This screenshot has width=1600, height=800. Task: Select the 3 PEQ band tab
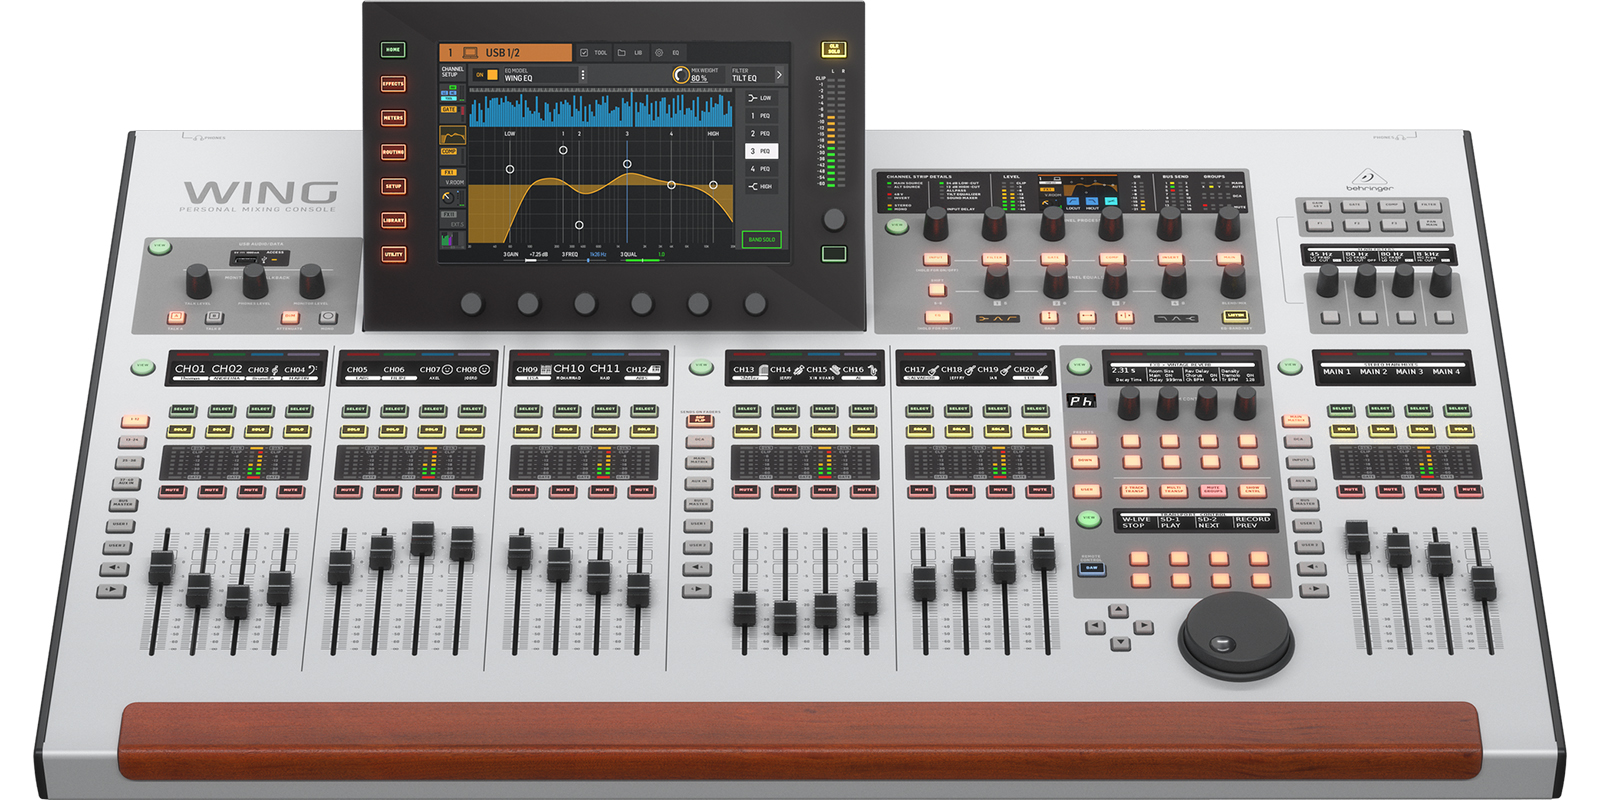761,151
